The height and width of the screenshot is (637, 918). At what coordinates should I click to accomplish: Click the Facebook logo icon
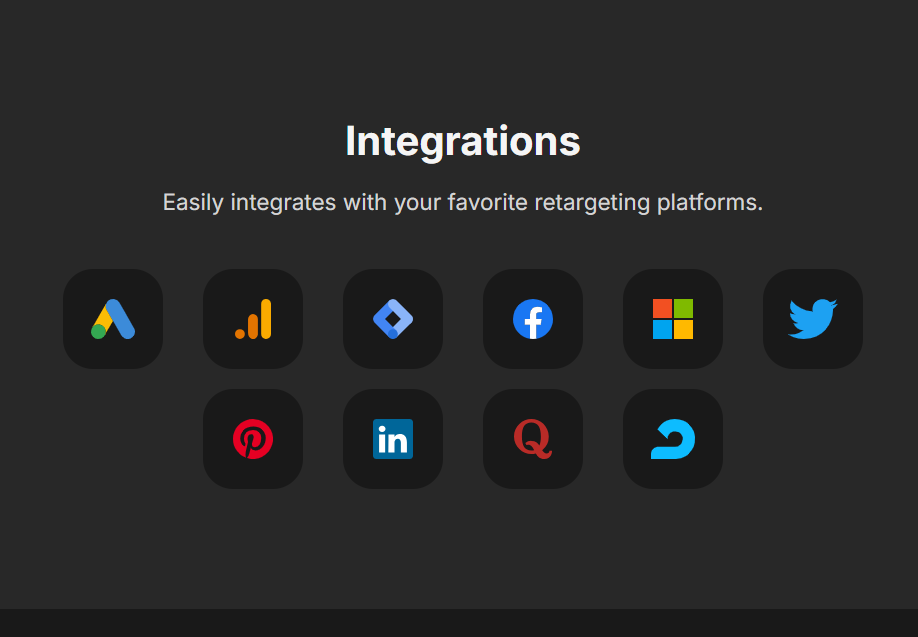click(x=533, y=319)
